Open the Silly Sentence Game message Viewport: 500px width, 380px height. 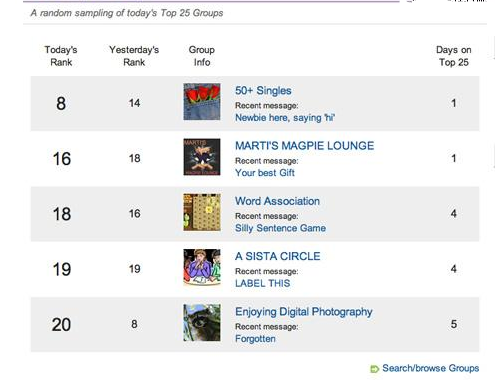[280, 228]
